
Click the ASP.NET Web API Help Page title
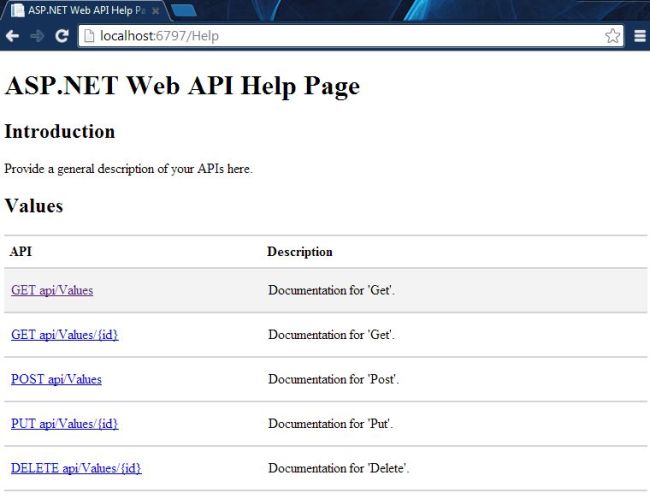point(182,86)
